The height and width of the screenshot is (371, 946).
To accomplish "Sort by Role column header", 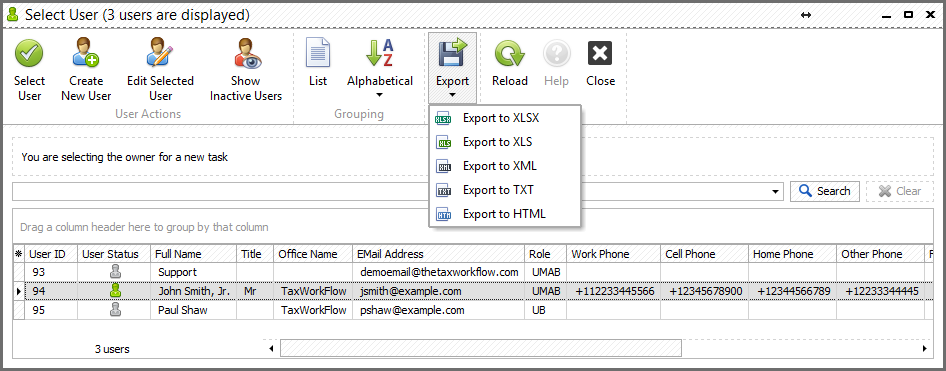I will (x=545, y=254).
